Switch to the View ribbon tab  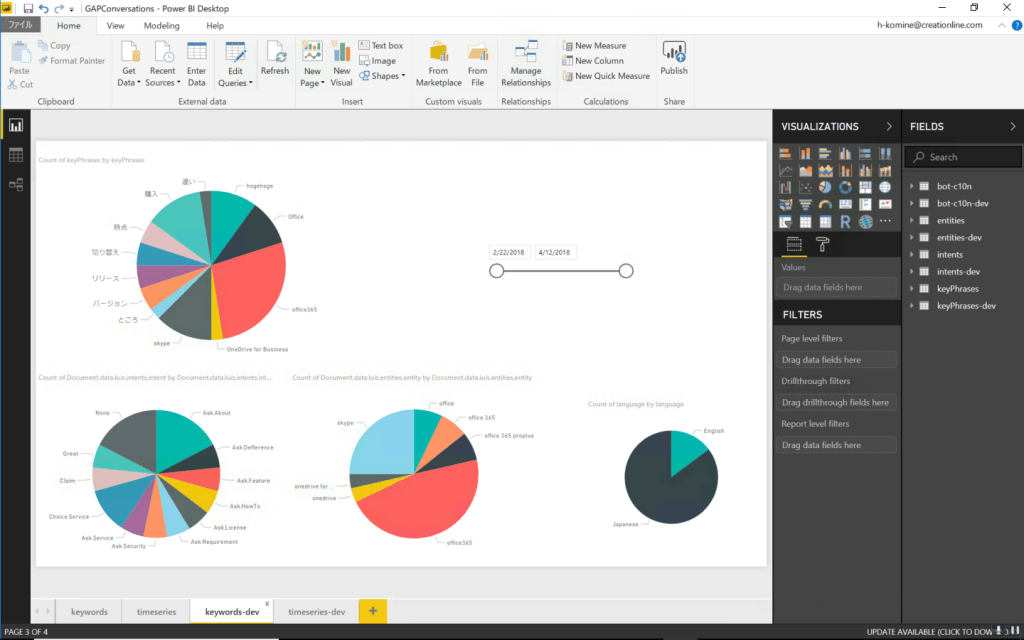(116, 25)
